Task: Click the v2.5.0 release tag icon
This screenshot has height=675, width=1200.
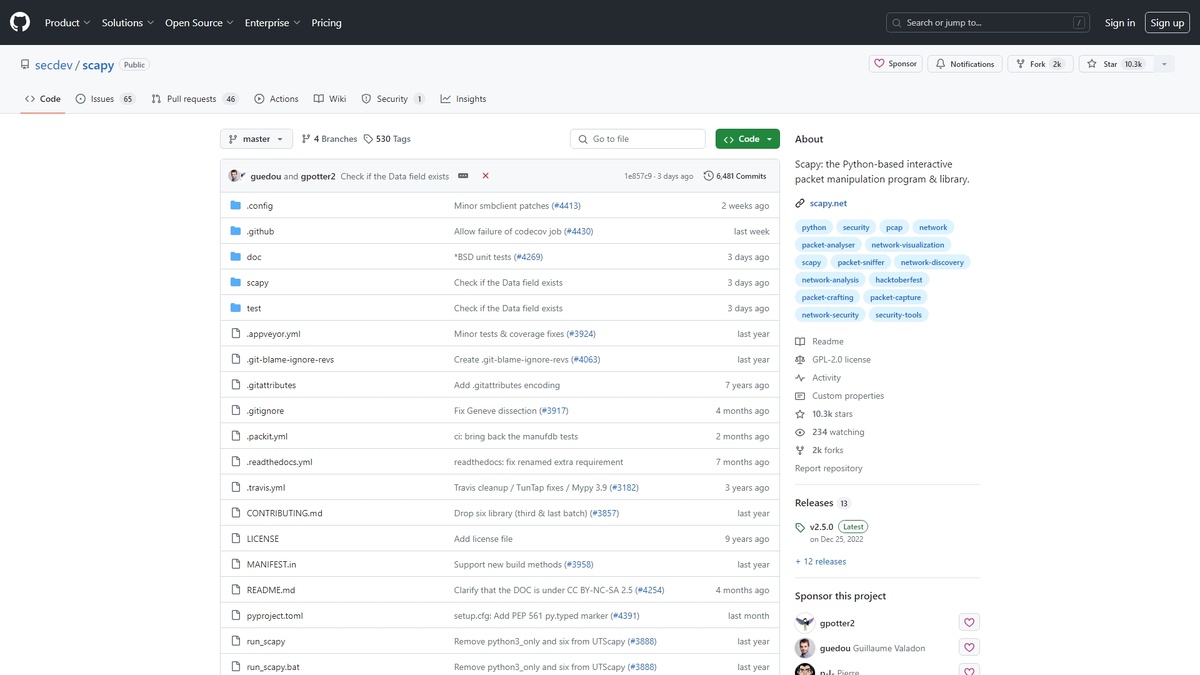Action: coord(800,527)
